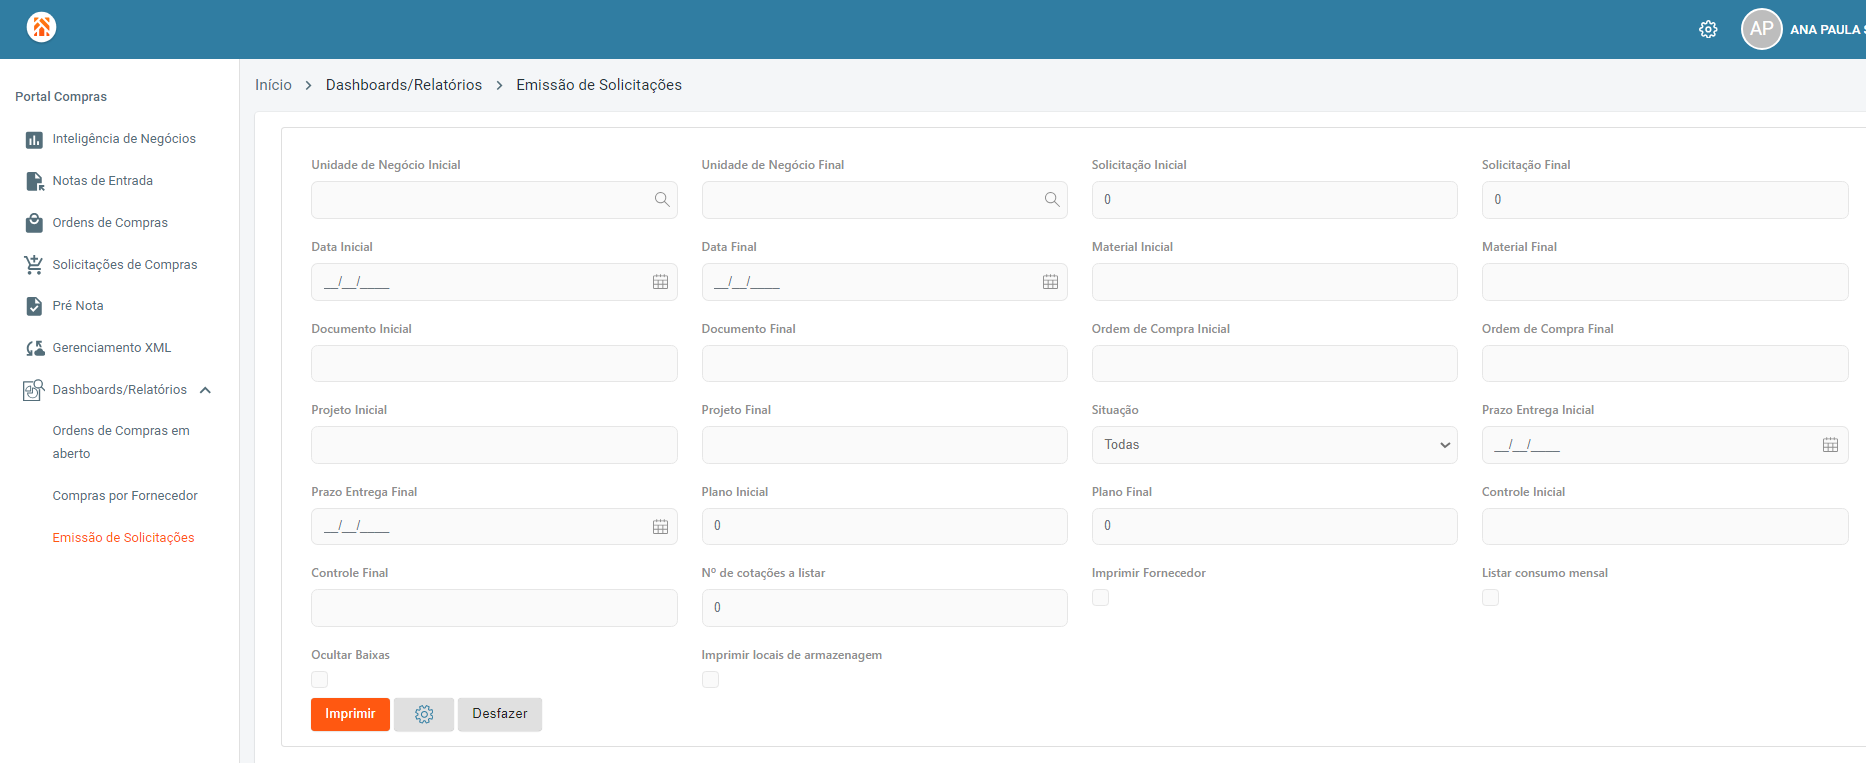The image size is (1866, 763).
Task: Click the Data Final date field
Action: coord(884,282)
